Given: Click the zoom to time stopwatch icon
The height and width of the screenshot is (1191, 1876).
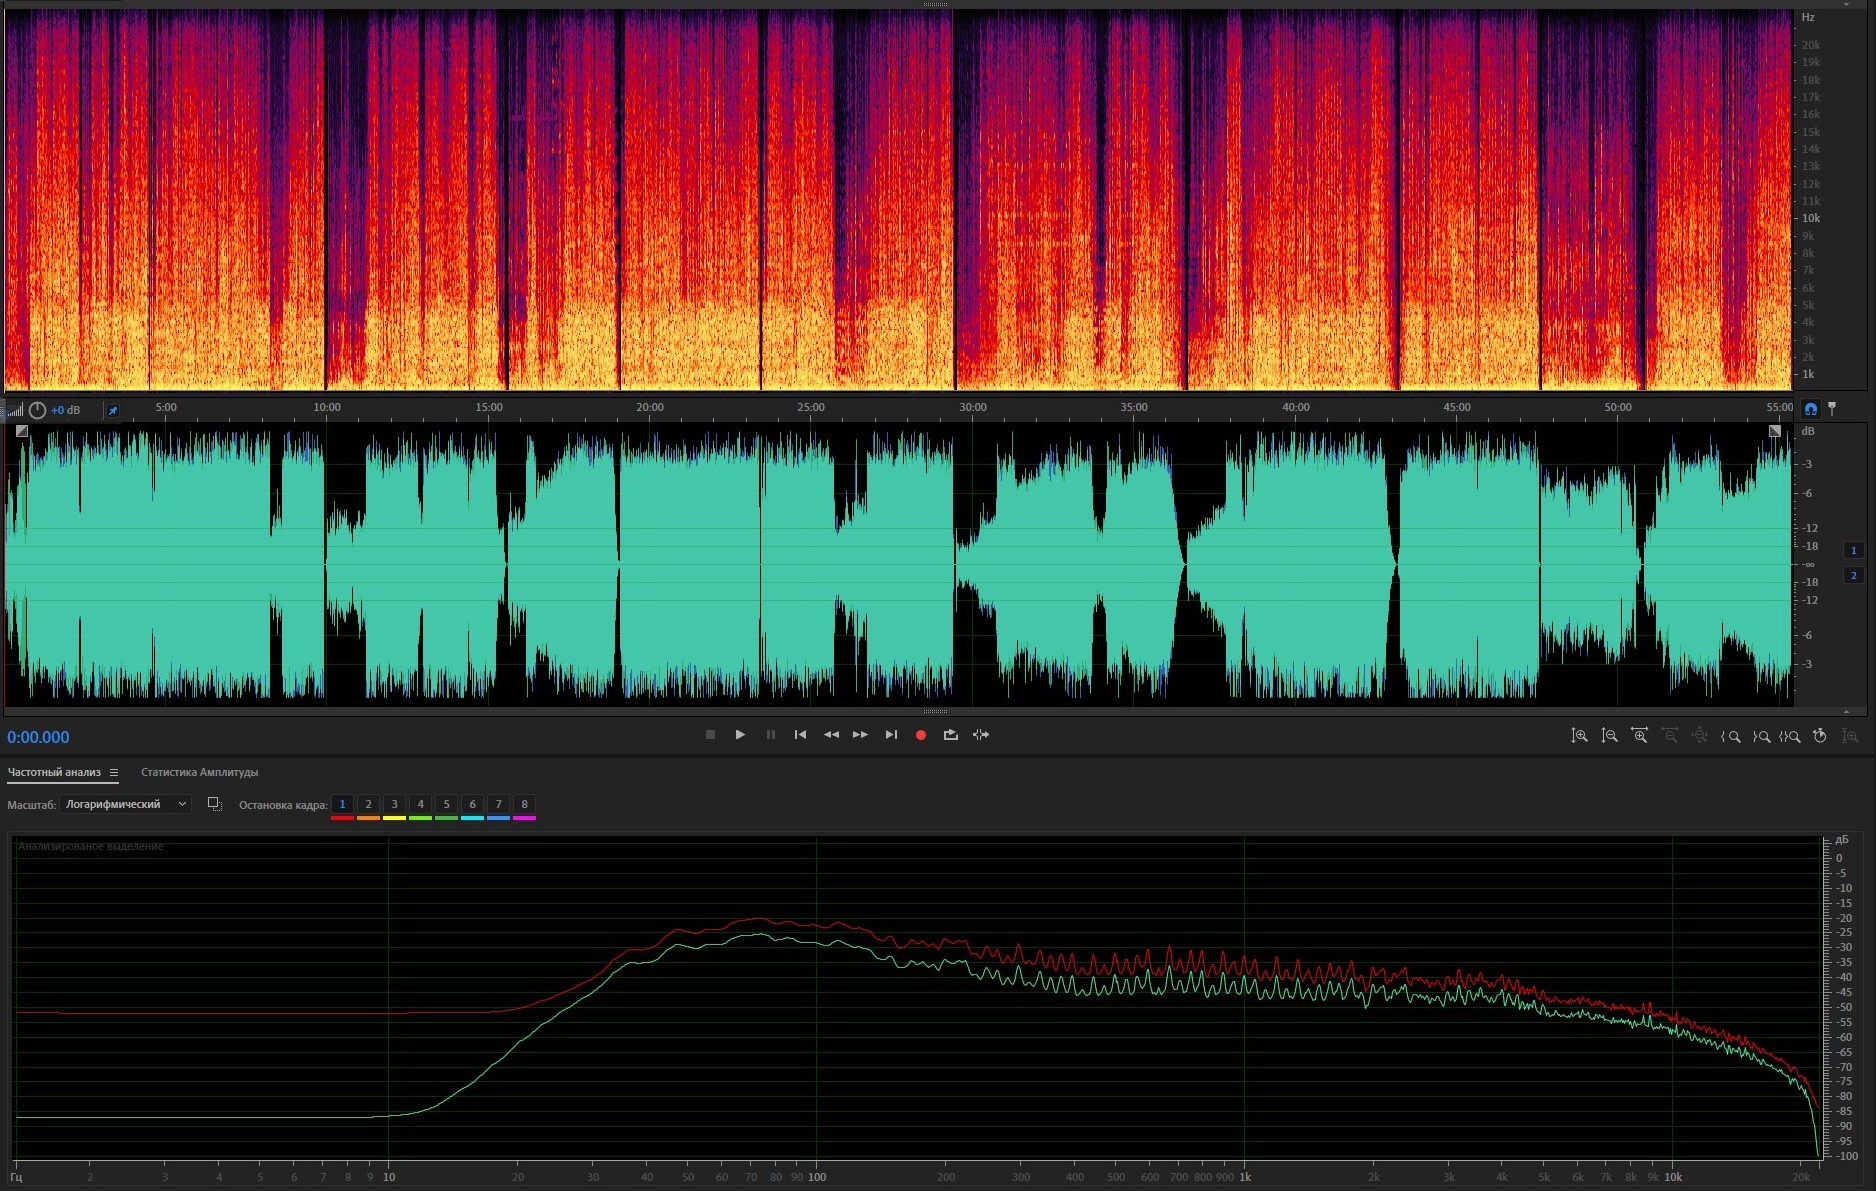Looking at the screenshot, I should coord(1820,736).
